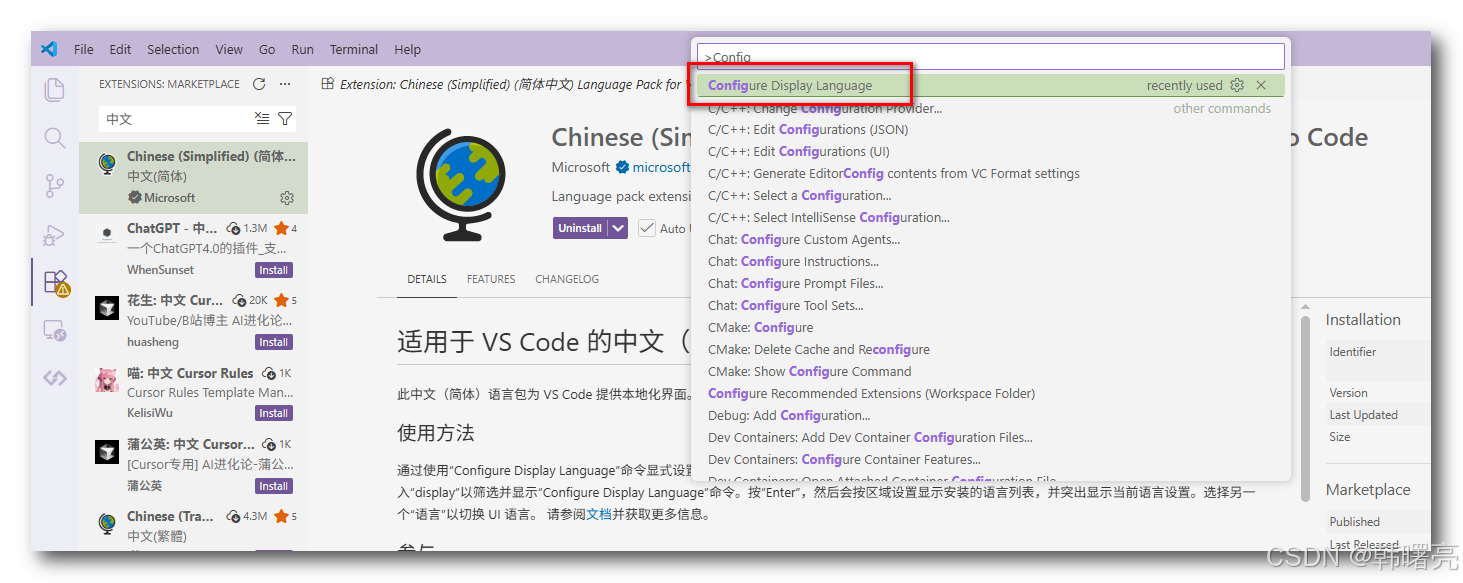This screenshot has height=583, width=1463.
Task: Open the Explorer view in activity bar
Action: [55, 90]
